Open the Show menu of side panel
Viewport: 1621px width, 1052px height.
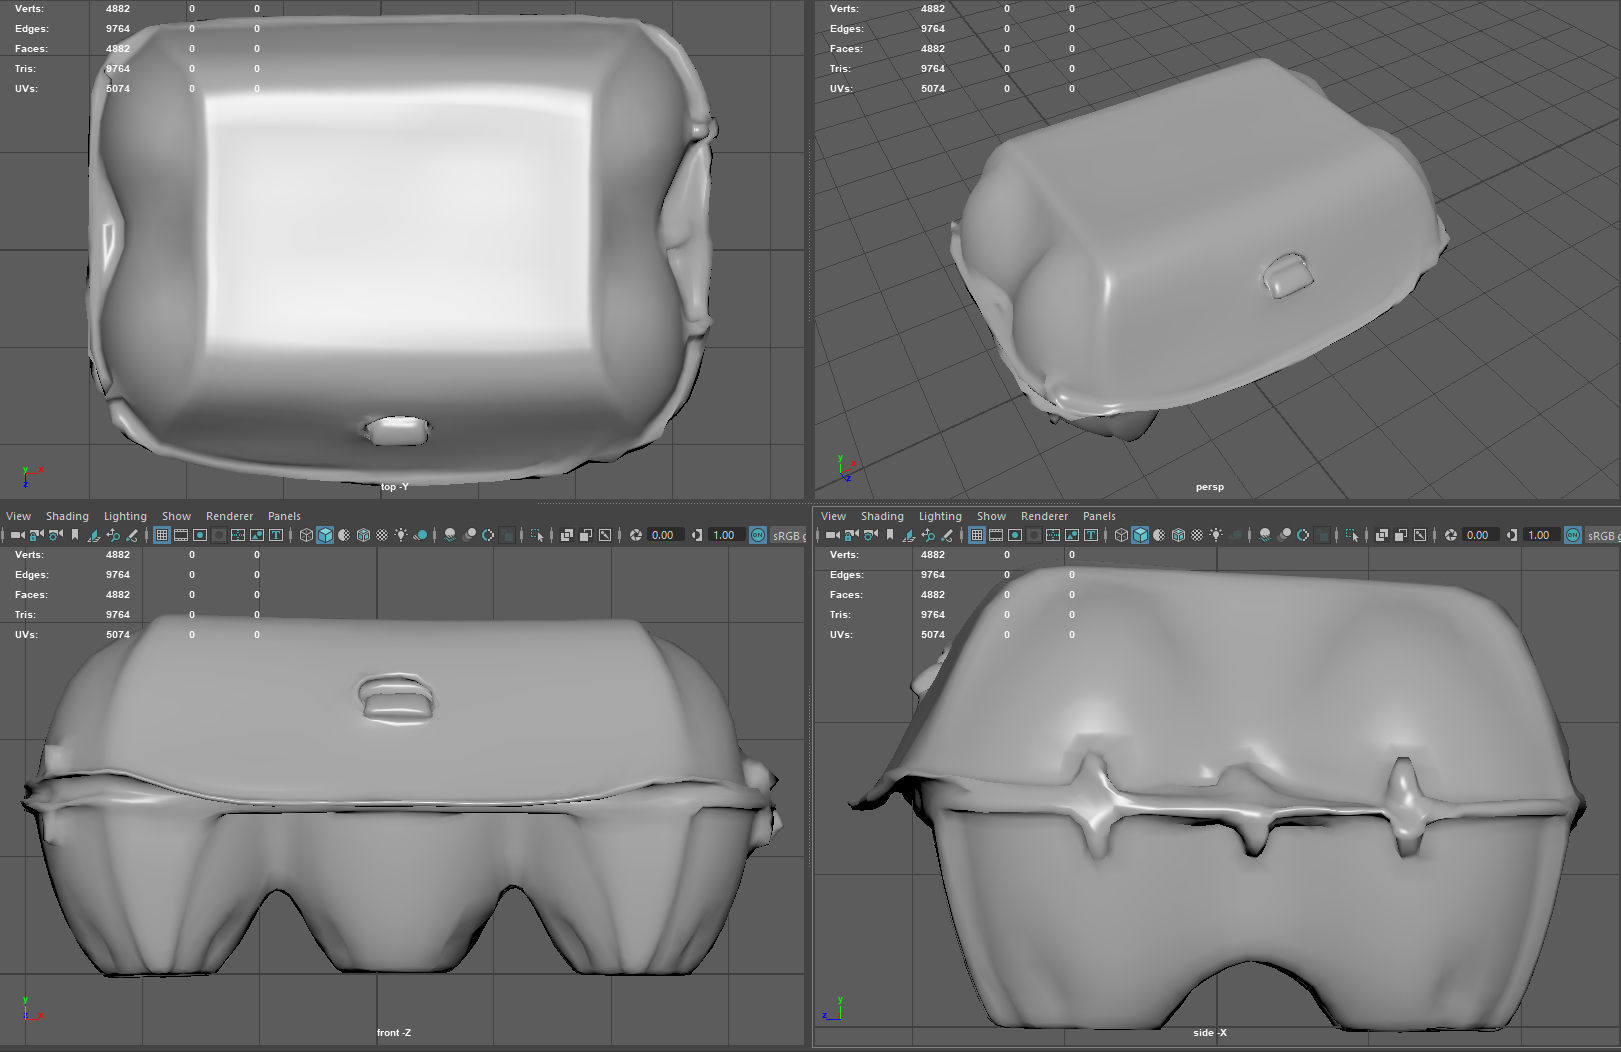pyautogui.click(x=991, y=516)
